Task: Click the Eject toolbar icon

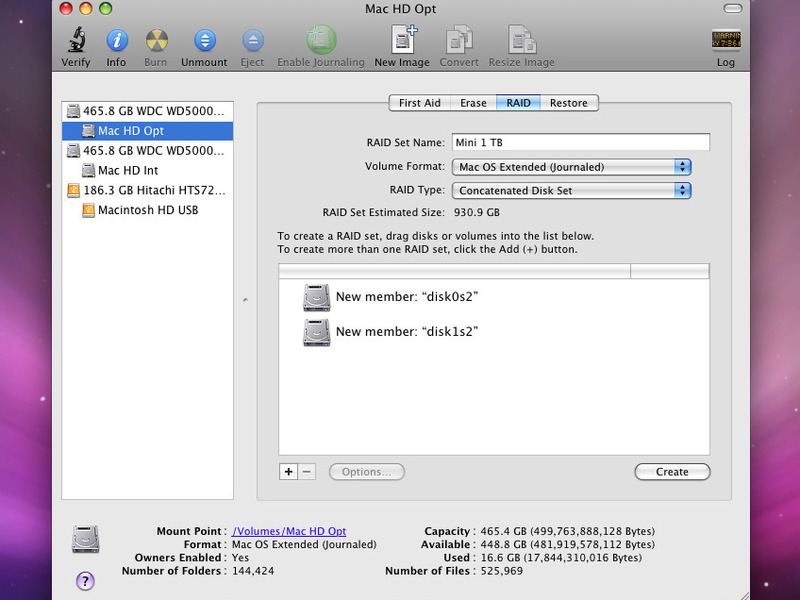Action: pos(253,40)
